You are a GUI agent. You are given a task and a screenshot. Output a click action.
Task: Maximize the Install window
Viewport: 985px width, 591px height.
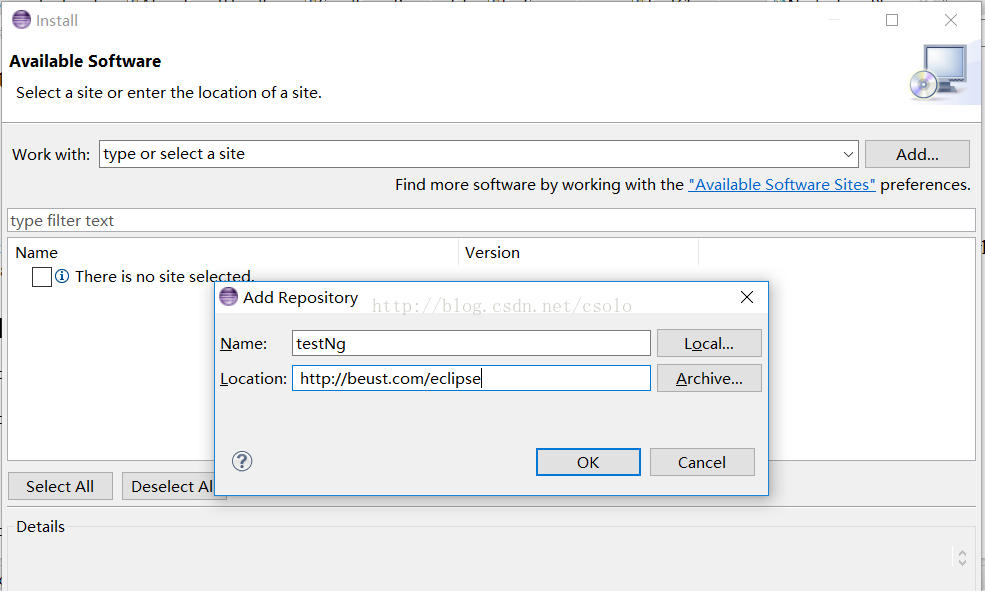tap(892, 20)
